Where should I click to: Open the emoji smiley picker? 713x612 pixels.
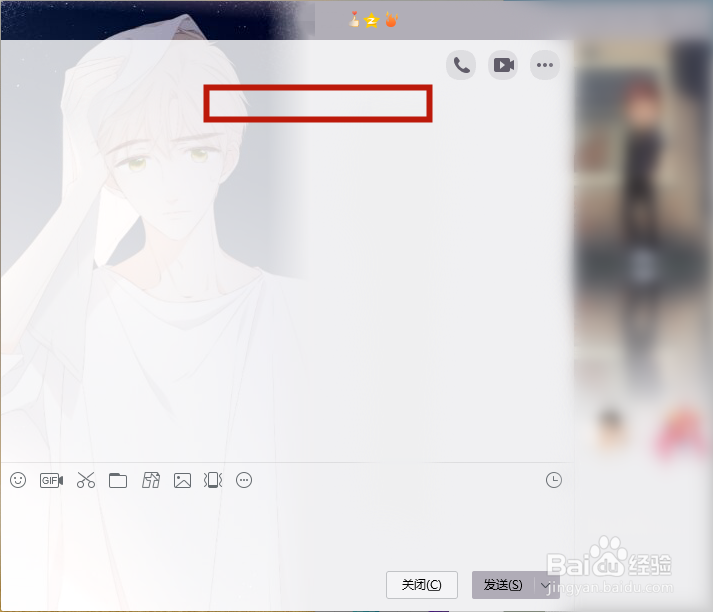18,480
